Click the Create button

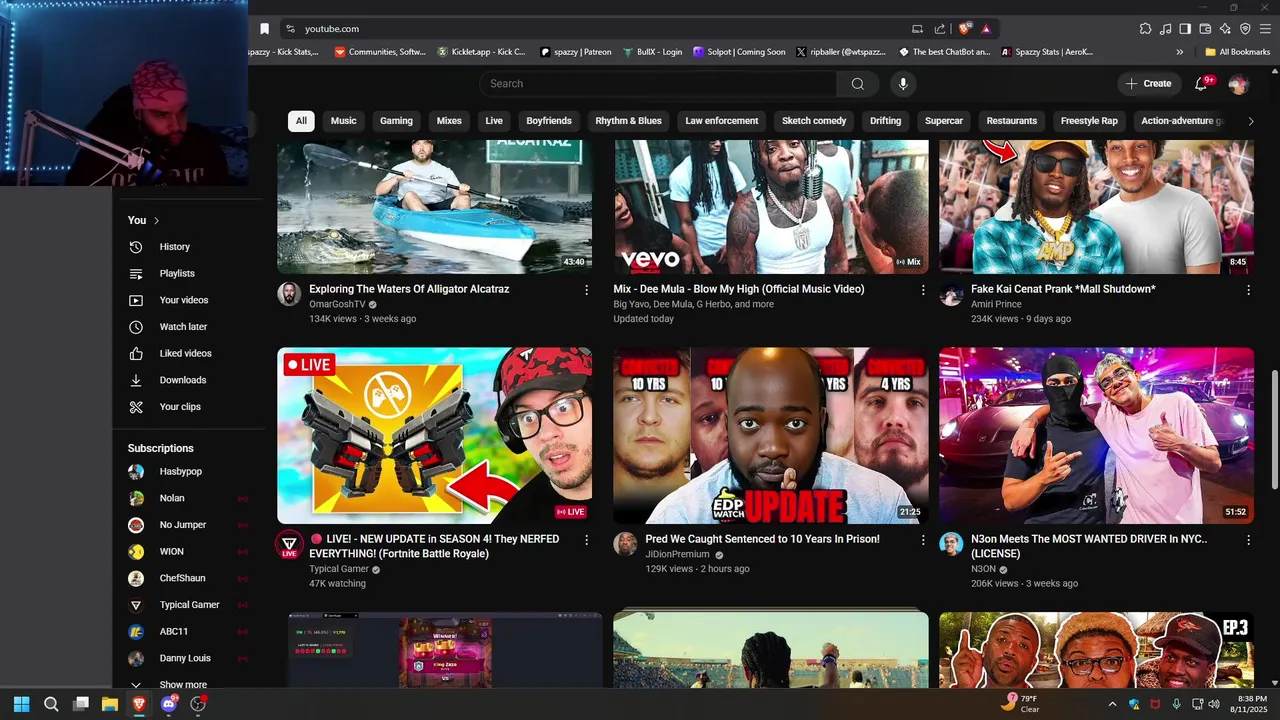coord(1148,84)
